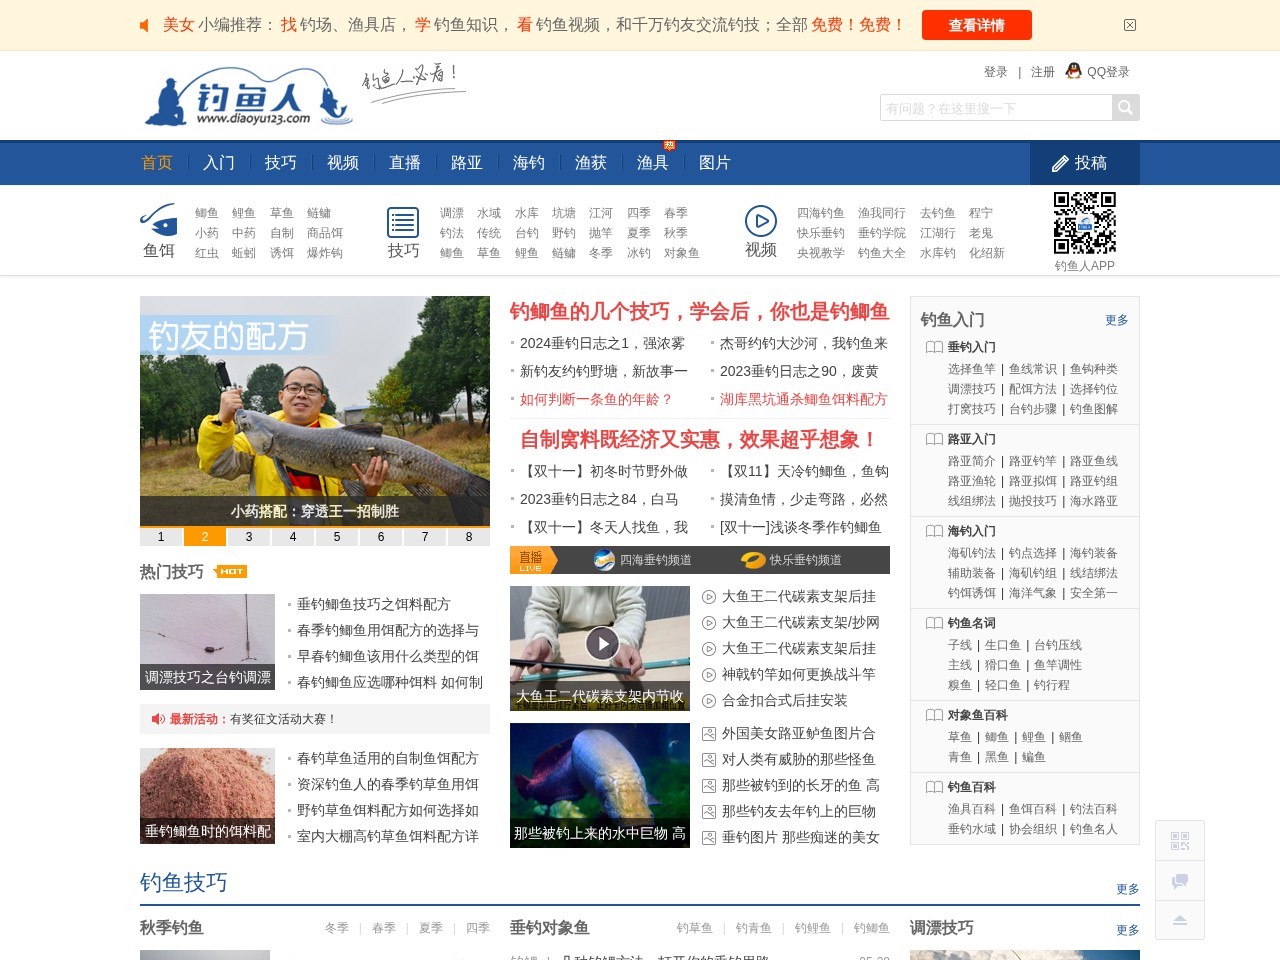Open the 路亚 lure fishing menu item

466,163
